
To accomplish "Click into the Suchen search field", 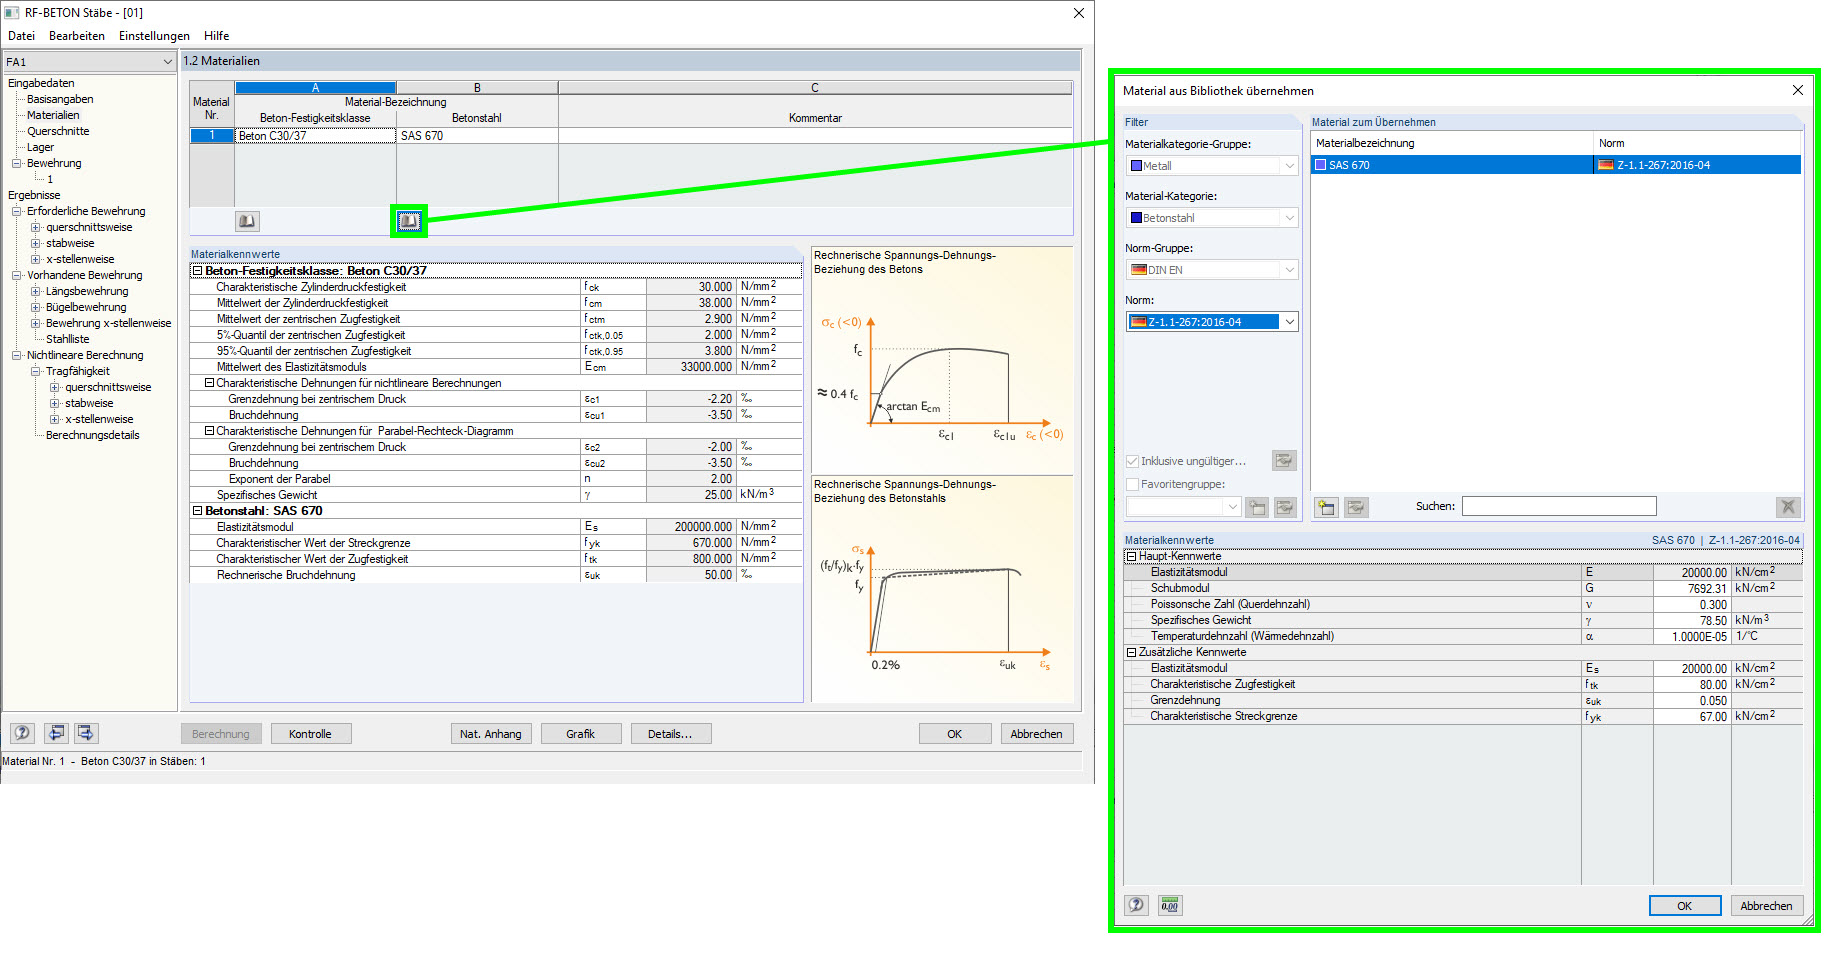I will tap(1559, 507).
